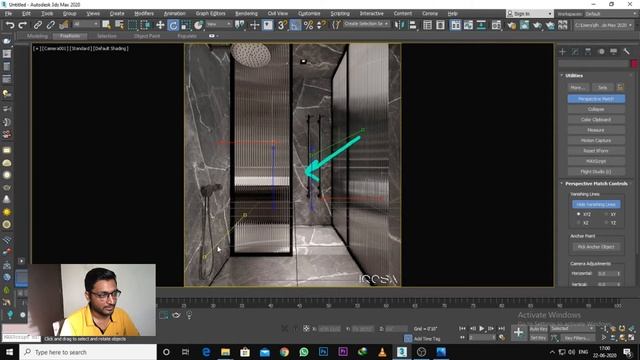
Task: Activate the Select and Place tool
Action: pos(199,25)
